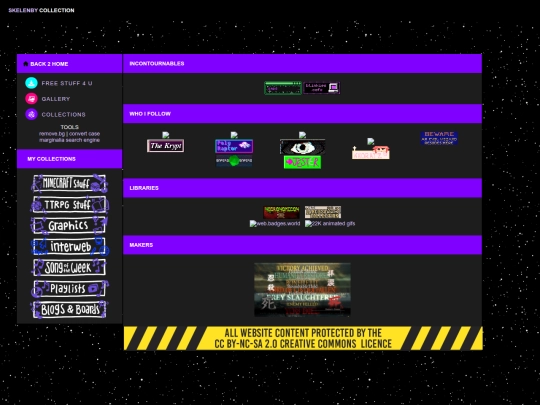Open the interweb collection banner

pos(70,247)
